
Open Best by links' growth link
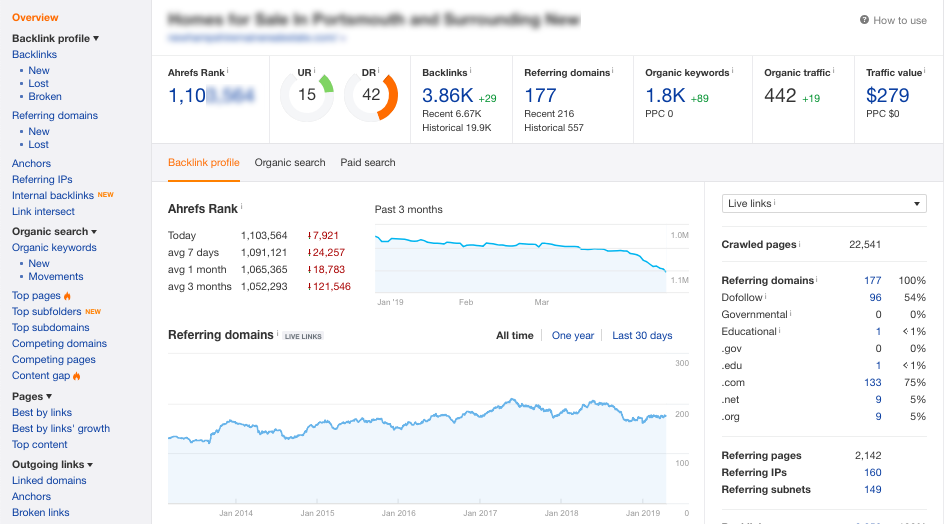coord(61,429)
